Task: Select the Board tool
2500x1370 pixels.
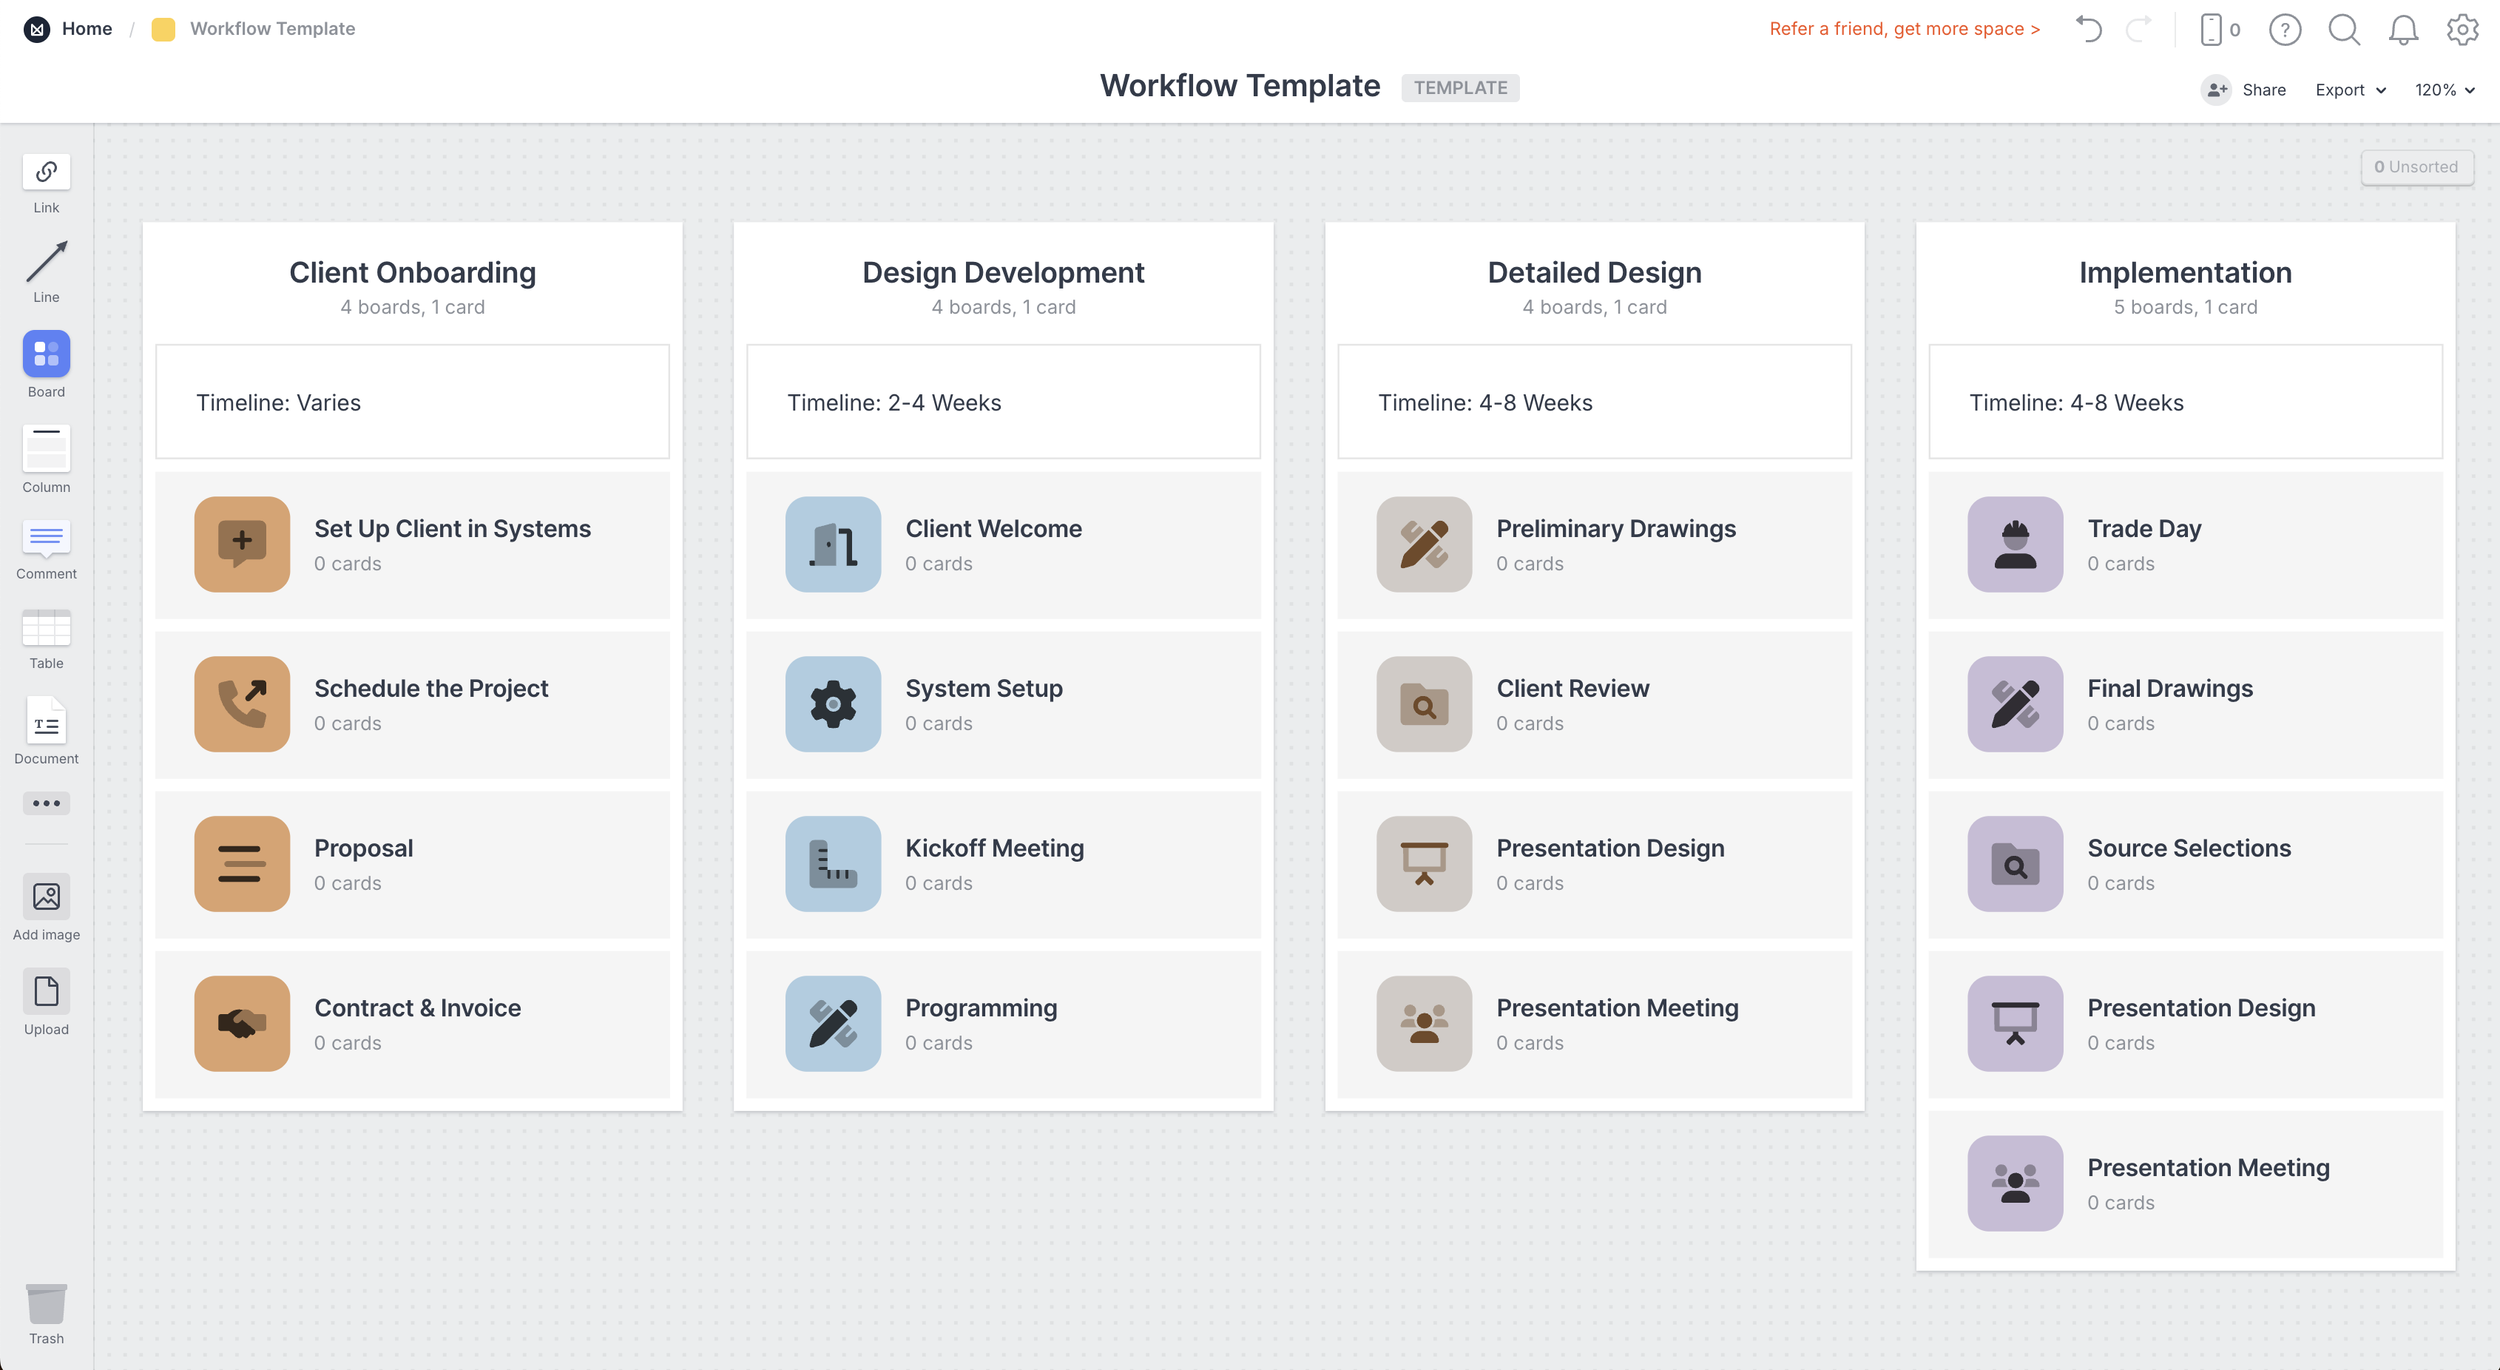Action: pyautogui.click(x=46, y=357)
